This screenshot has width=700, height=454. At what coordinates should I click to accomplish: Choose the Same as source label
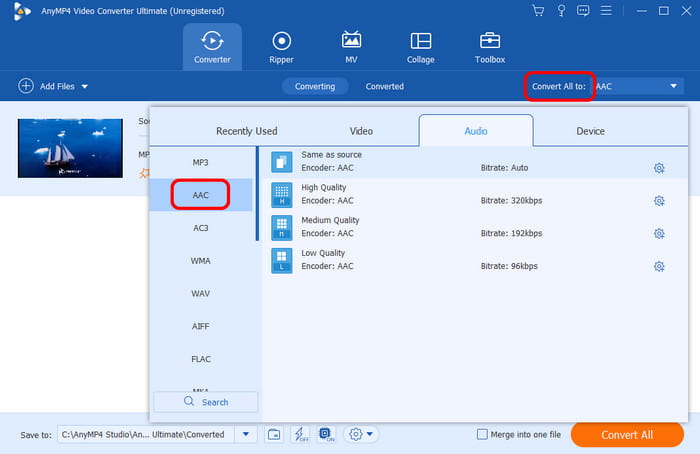coord(331,154)
